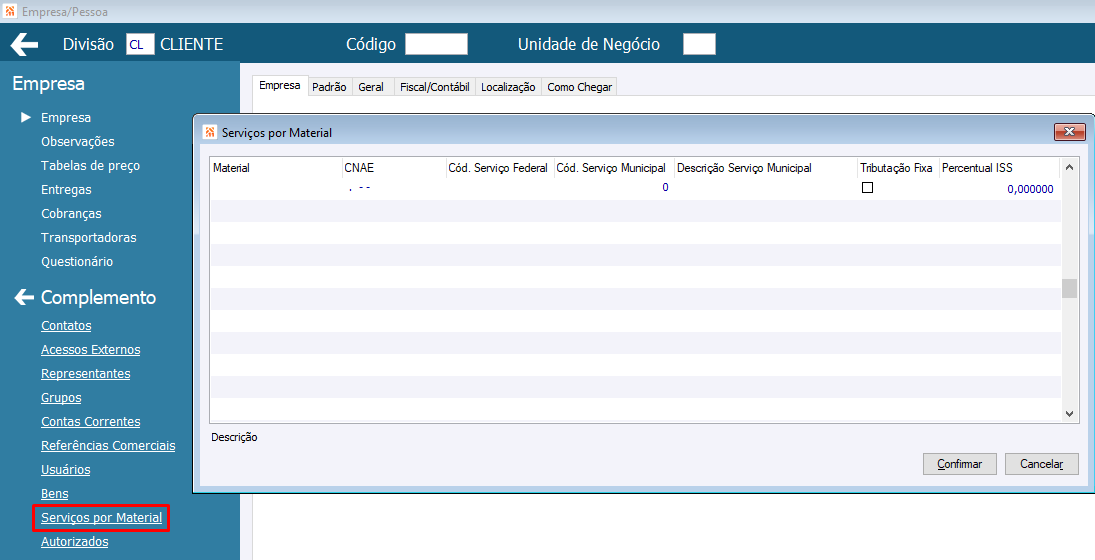Click the Percentual ISS value 0,000000
Screen dimensions: 1095x560
pyautogui.click(x=1030, y=189)
